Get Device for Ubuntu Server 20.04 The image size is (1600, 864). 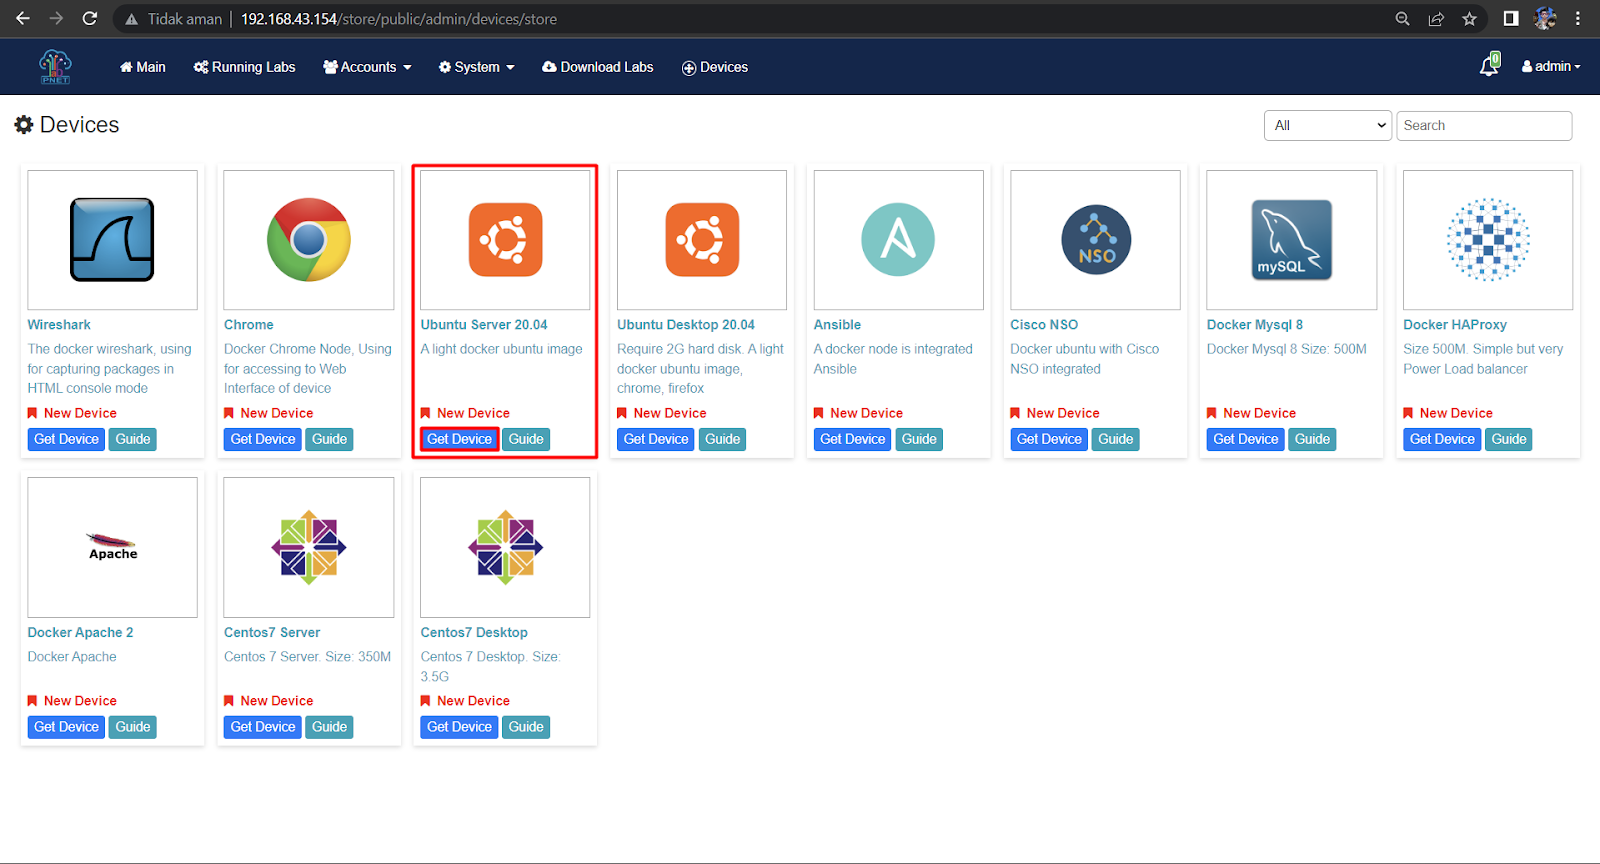(459, 439)
